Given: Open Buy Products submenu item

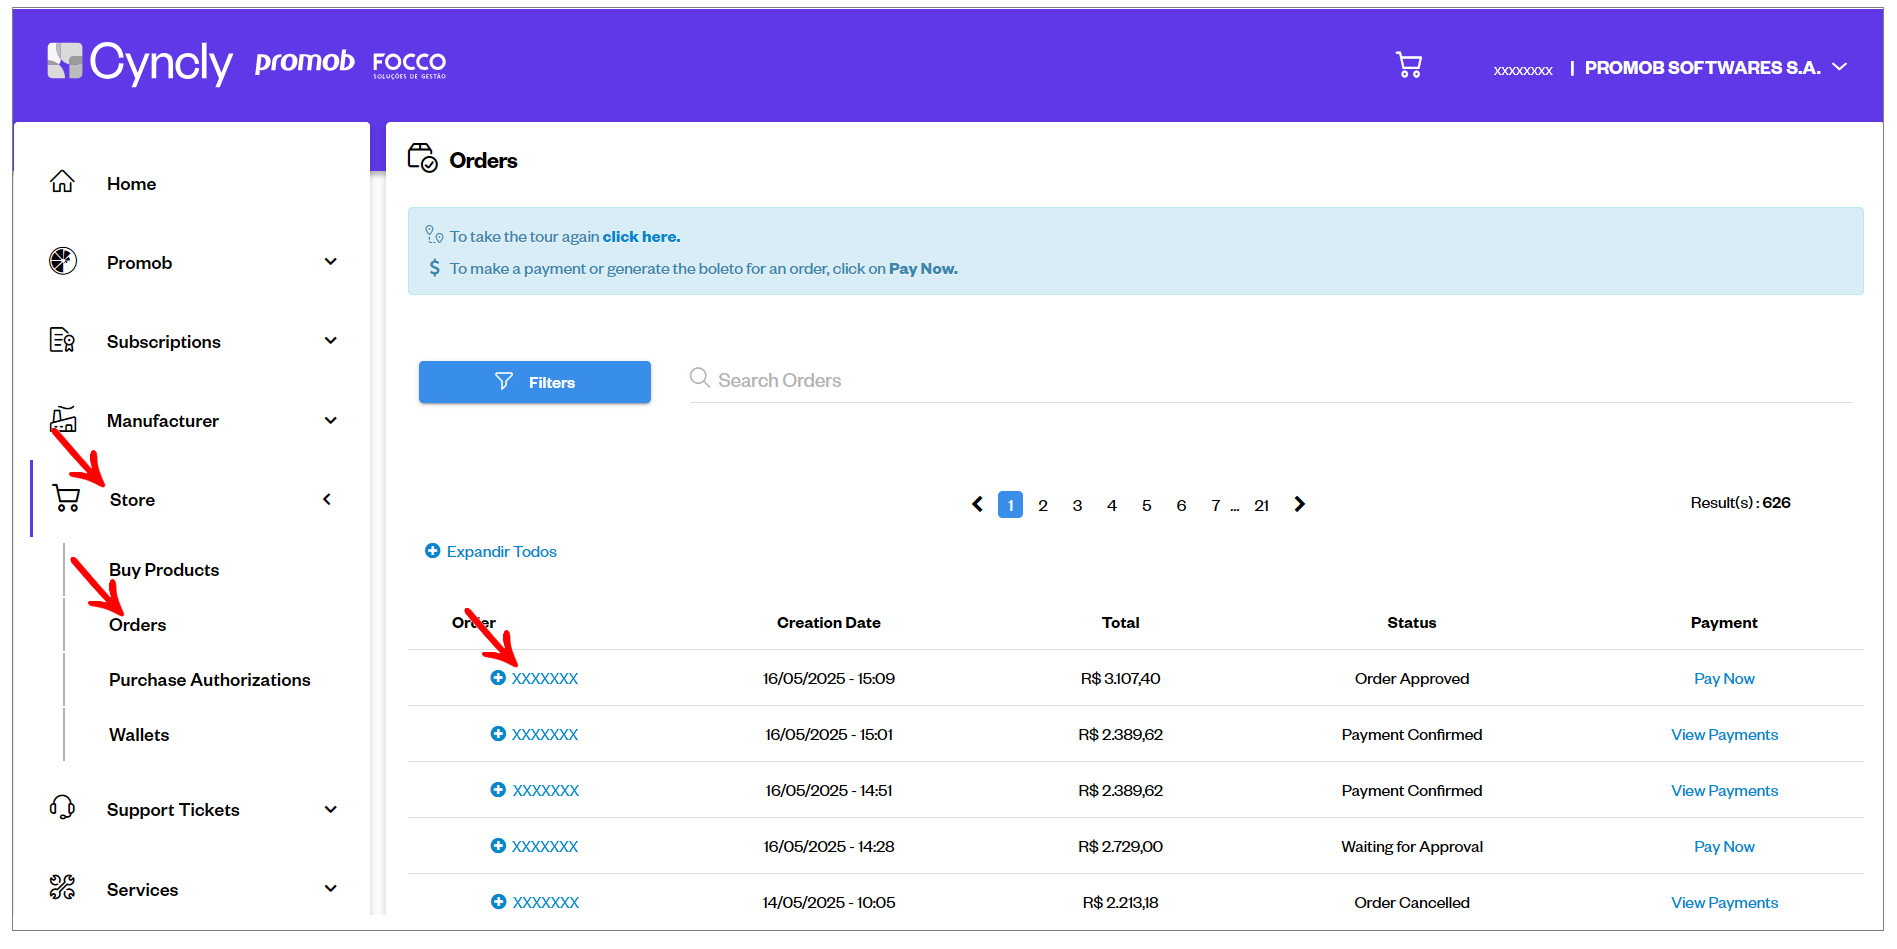Looking at the screenshot, I should click(164, 570).
